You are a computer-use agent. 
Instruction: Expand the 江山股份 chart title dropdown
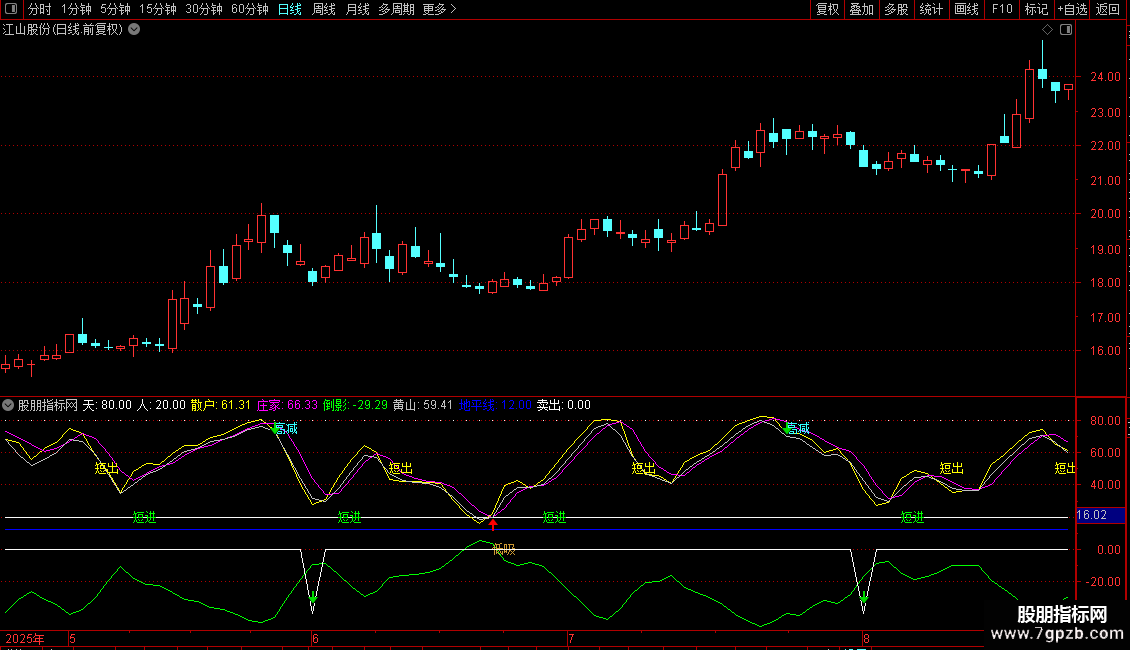(134, 29)
